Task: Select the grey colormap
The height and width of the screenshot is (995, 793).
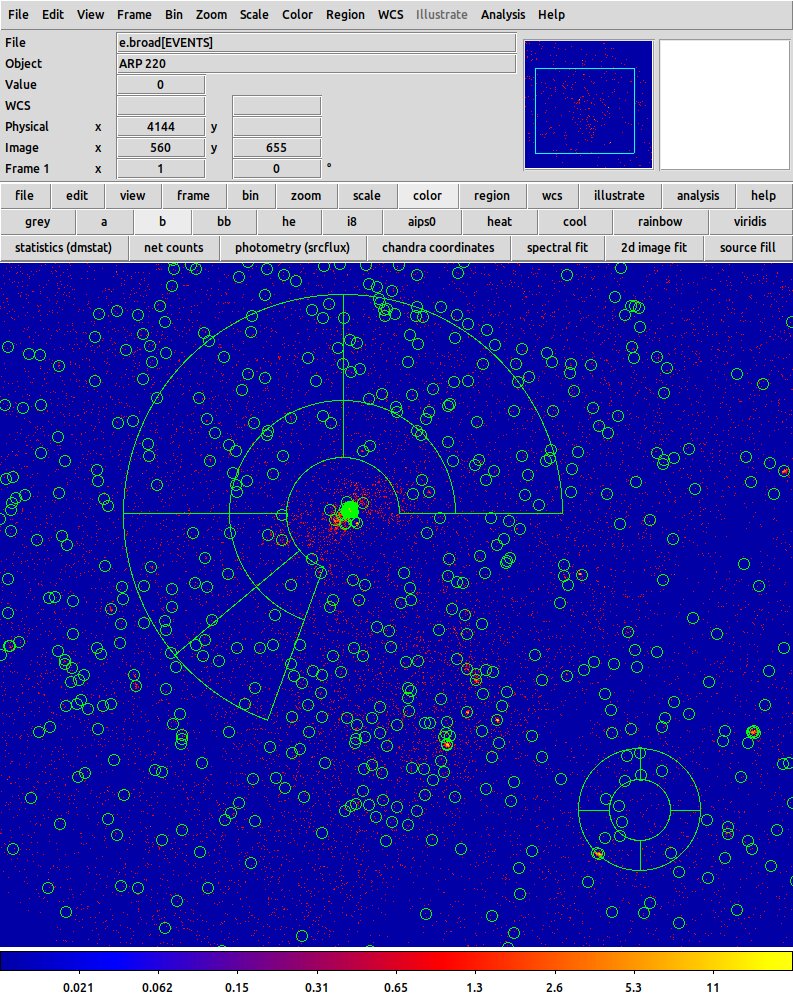Action: pos(37,221)
